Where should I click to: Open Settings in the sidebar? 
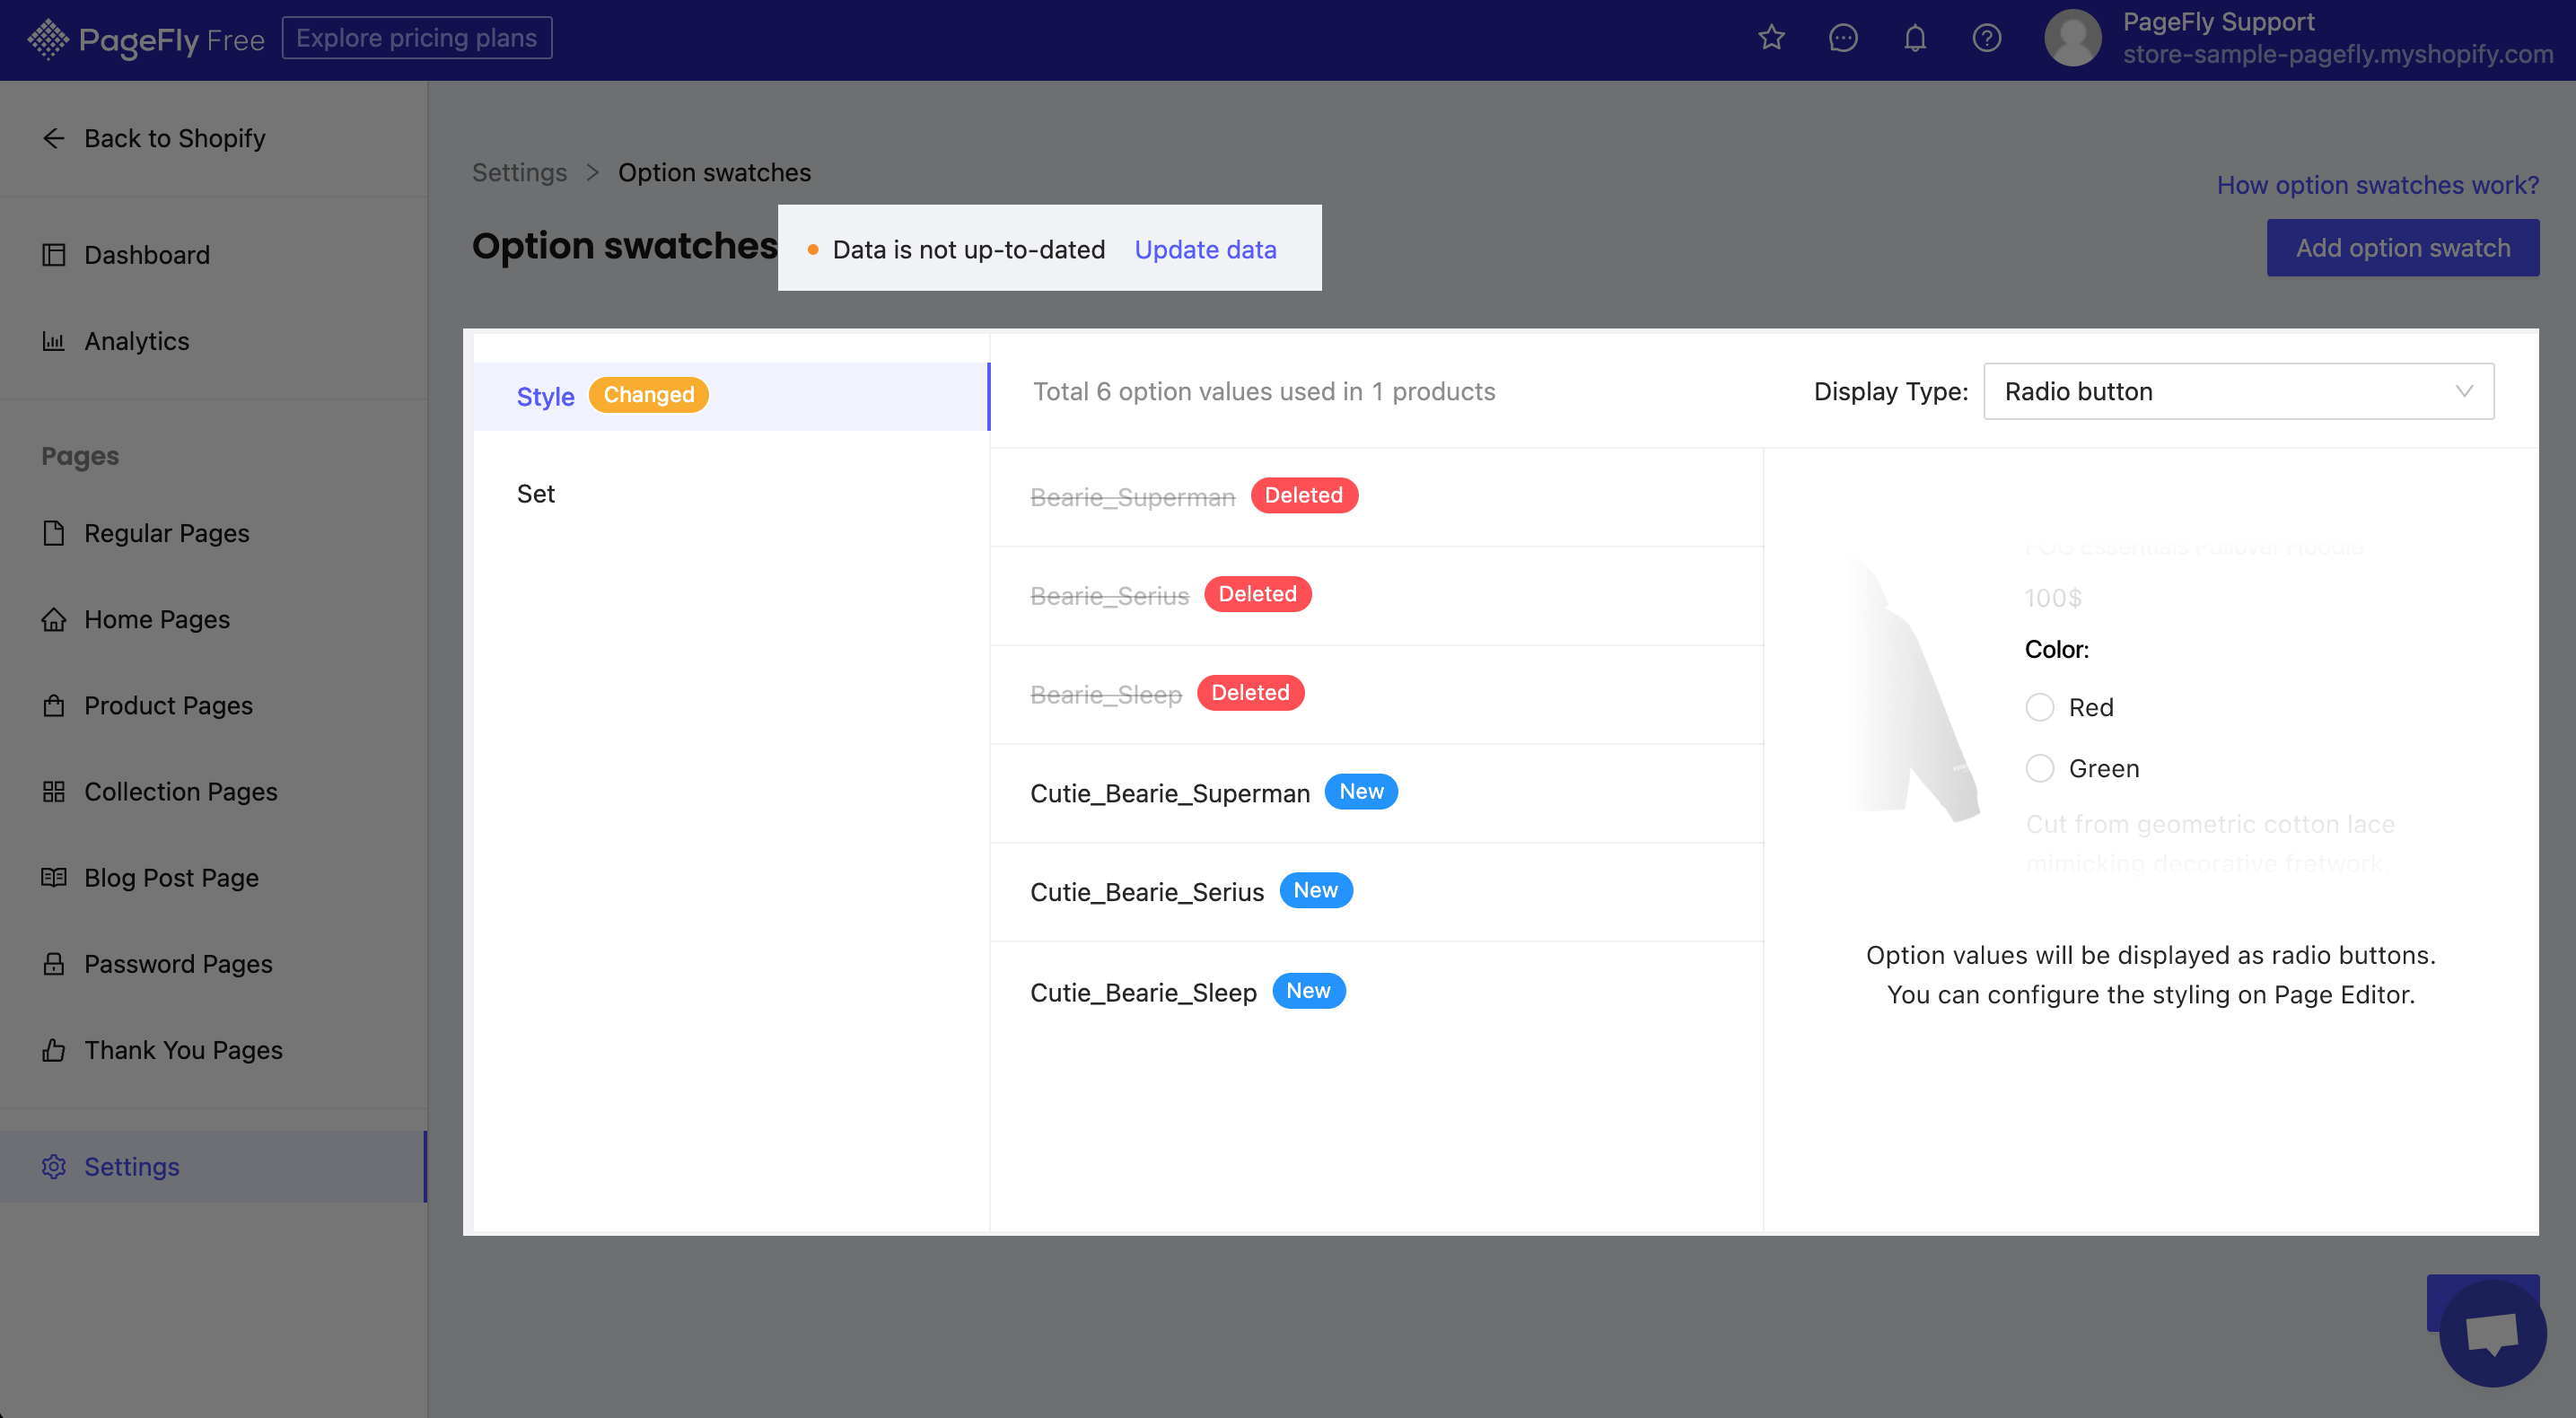pyautogui.click(x=214, y=1166)
